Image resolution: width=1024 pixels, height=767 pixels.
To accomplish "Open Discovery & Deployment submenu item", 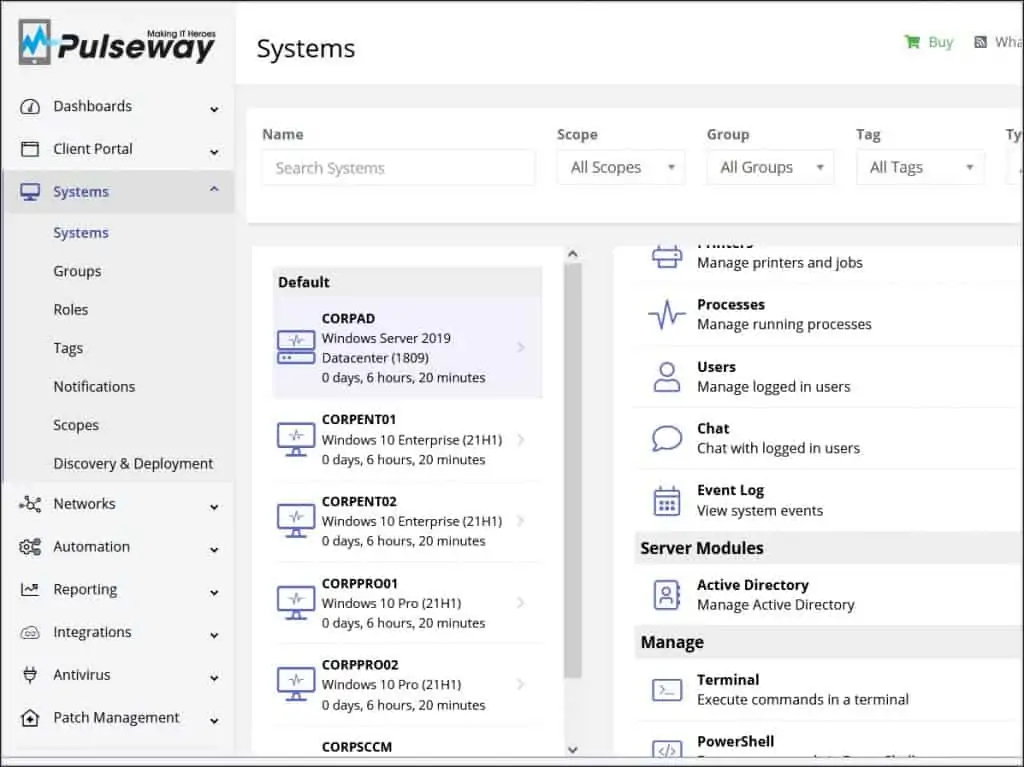I will click(133, 464).
